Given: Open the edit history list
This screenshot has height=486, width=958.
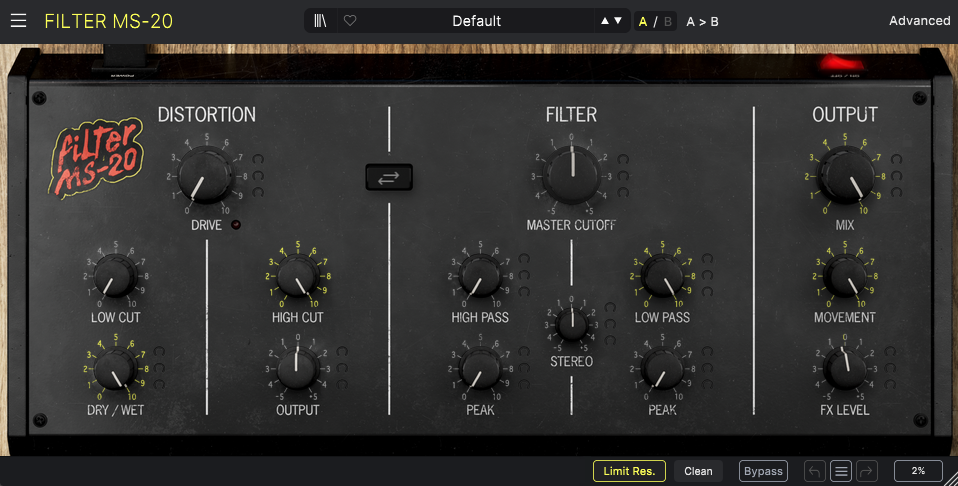Looking at the screenshot, I should tap(841, 471).
